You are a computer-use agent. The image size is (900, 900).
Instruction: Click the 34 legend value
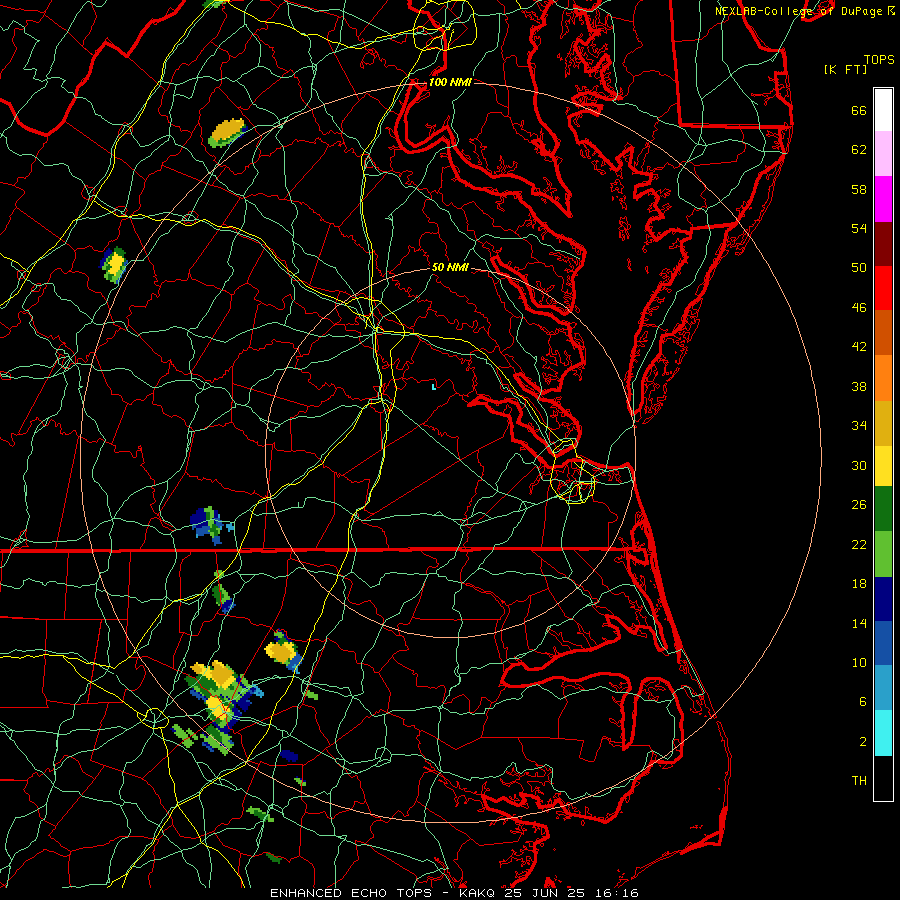tap(859, 426)
